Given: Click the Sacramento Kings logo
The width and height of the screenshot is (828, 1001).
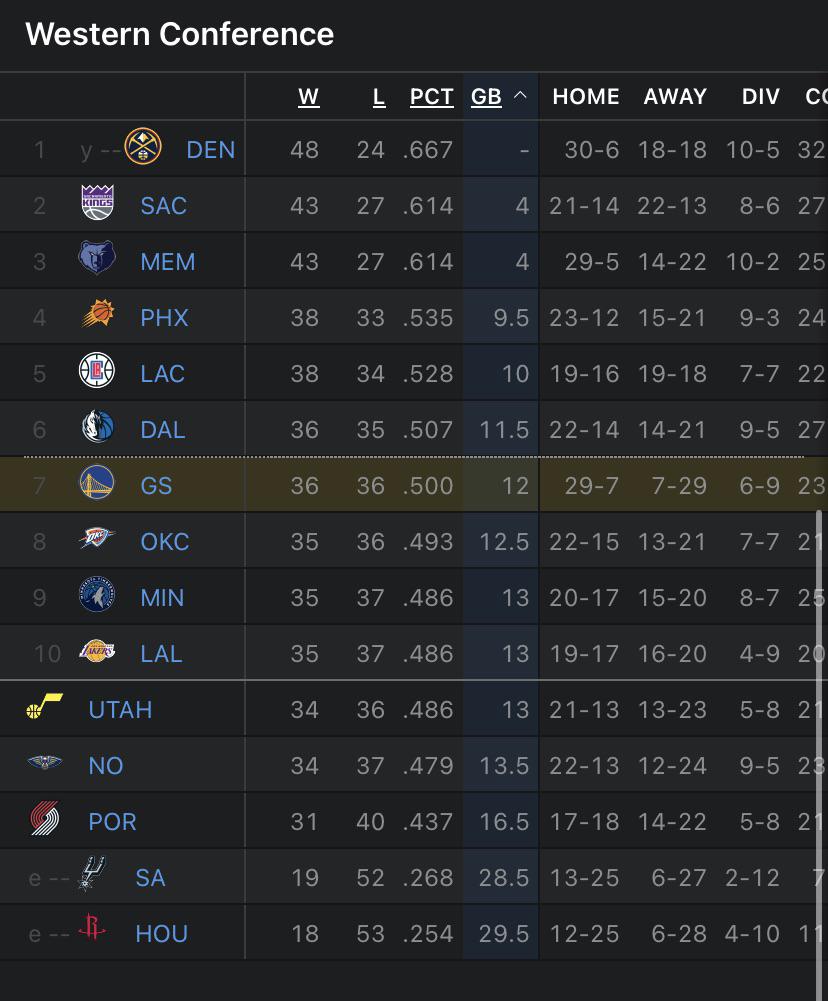Looking at the screenshot, I should click(x=97, y=204).
